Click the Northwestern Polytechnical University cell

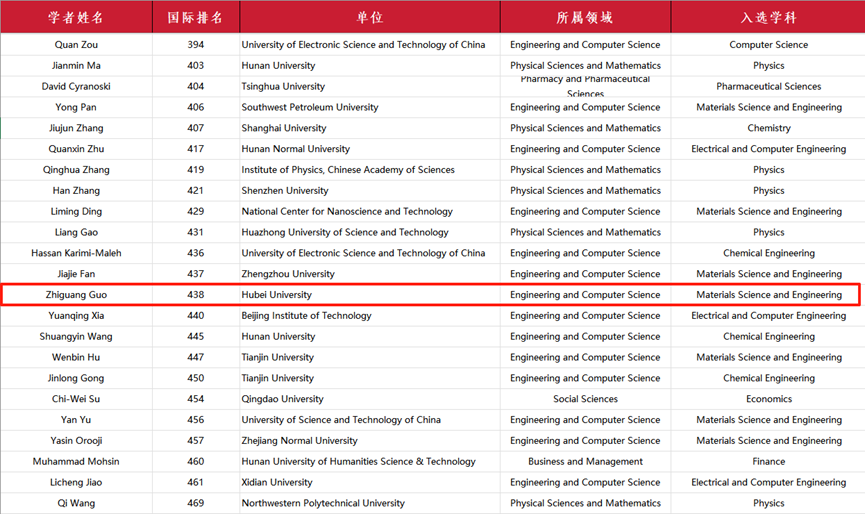(323, 503)
